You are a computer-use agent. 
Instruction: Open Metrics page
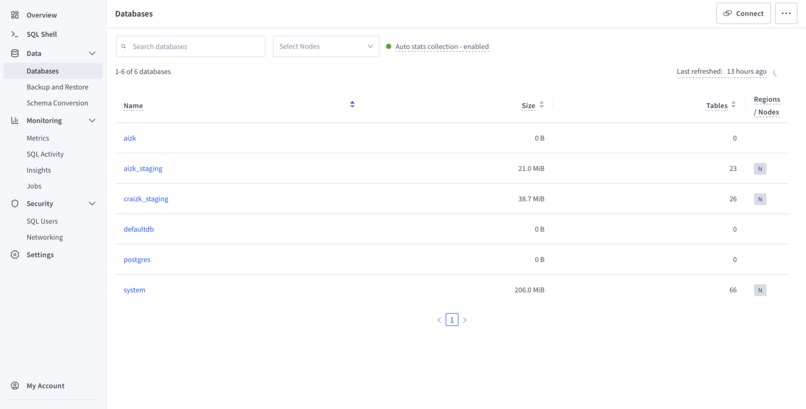coord(38,138)
